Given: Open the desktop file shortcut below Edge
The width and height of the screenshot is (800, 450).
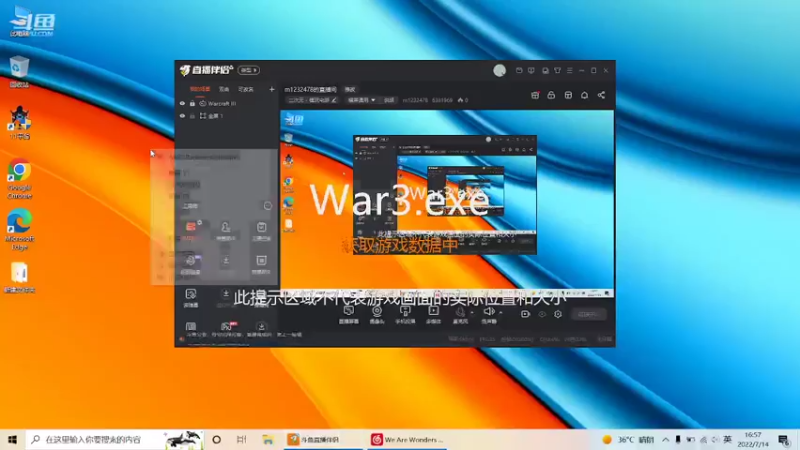Looking at the screenshot, I should pyautogui.click(x=19, y=278).
